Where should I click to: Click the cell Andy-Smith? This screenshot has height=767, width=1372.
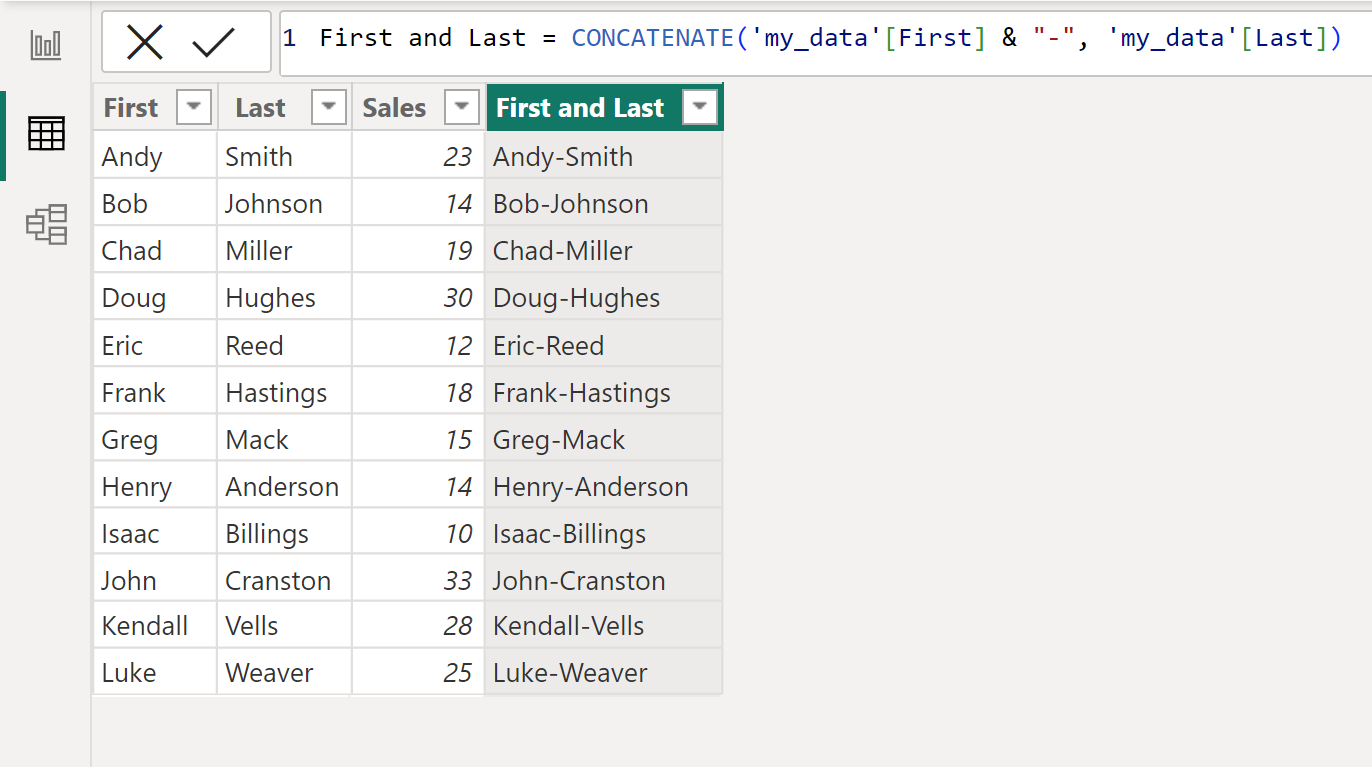pyautogui.click(x=604, y=156)
